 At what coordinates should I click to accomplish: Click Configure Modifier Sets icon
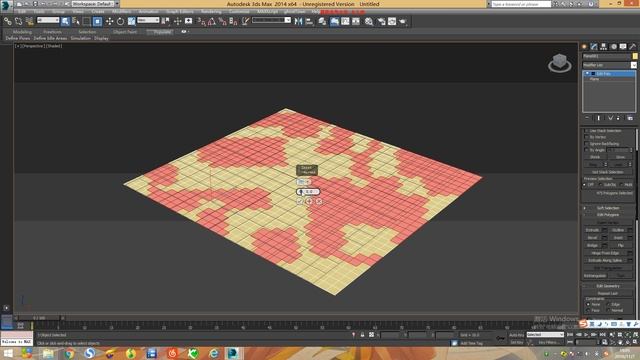pyautogui.click(x=630, y=118)
